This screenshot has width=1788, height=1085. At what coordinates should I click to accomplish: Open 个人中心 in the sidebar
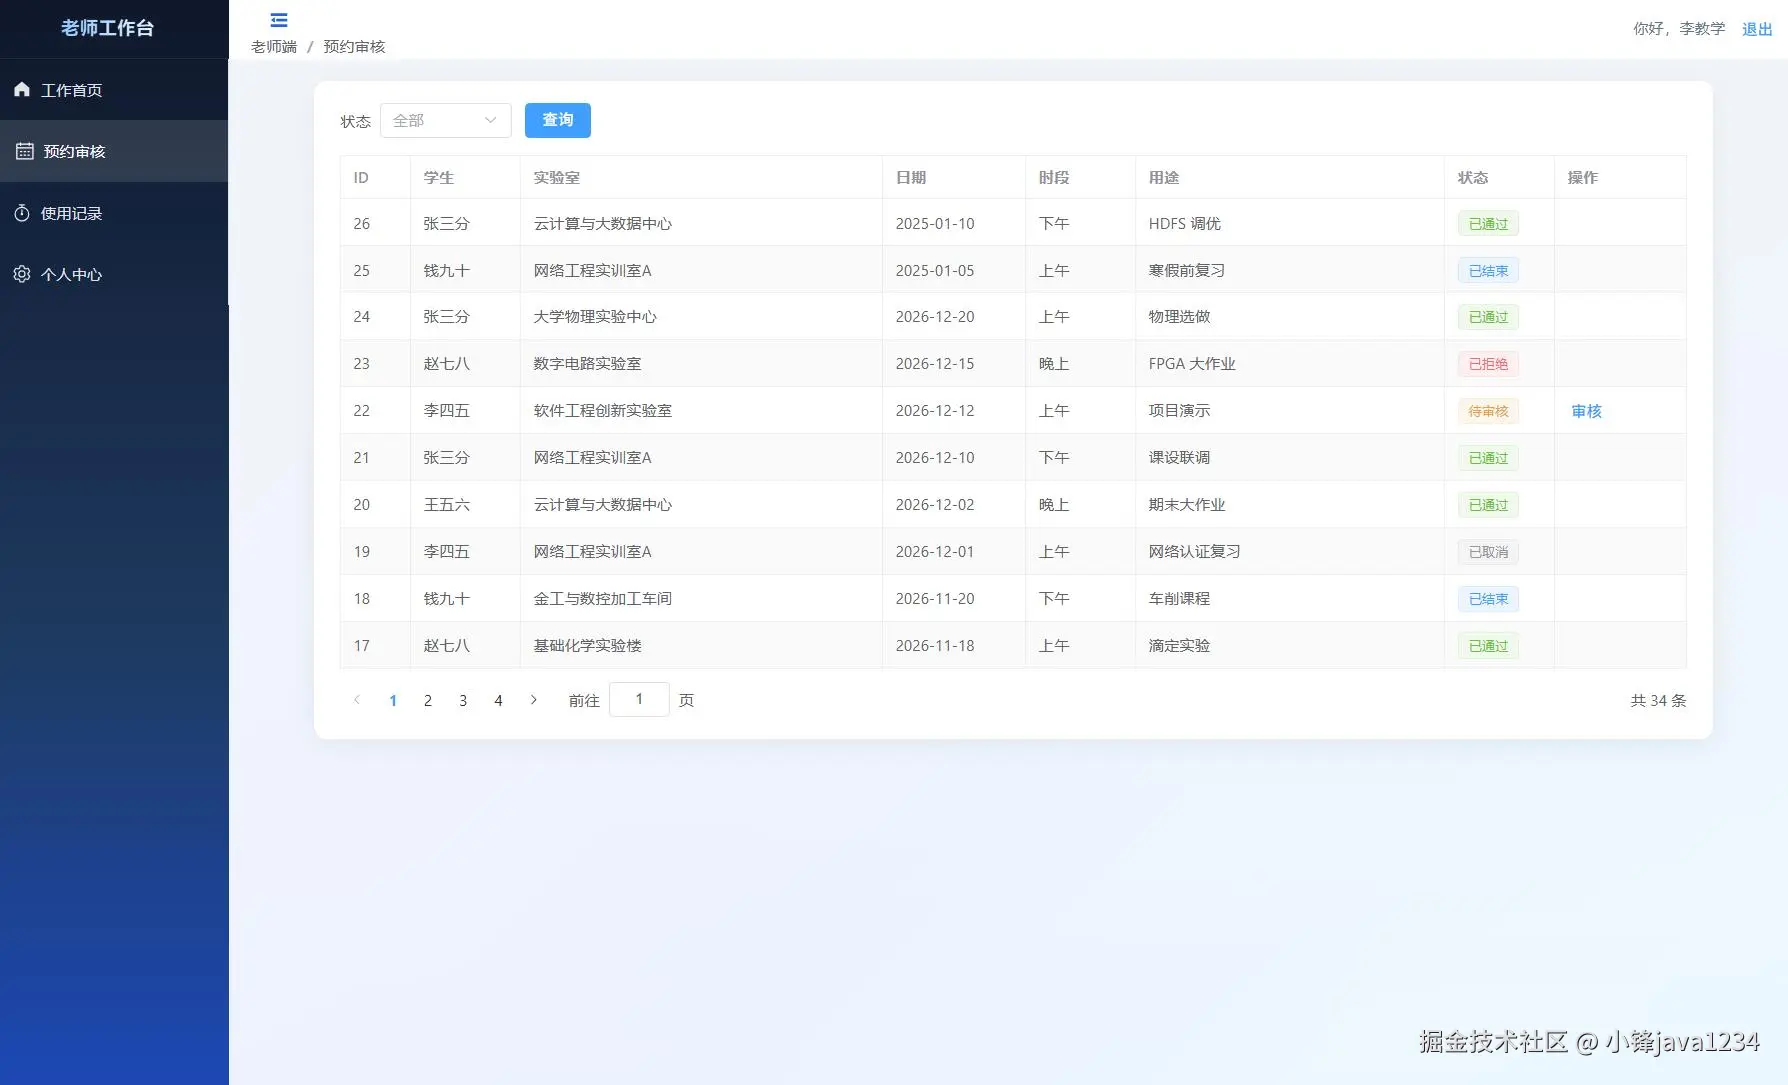pyautogui.click(x=114, y=274)
